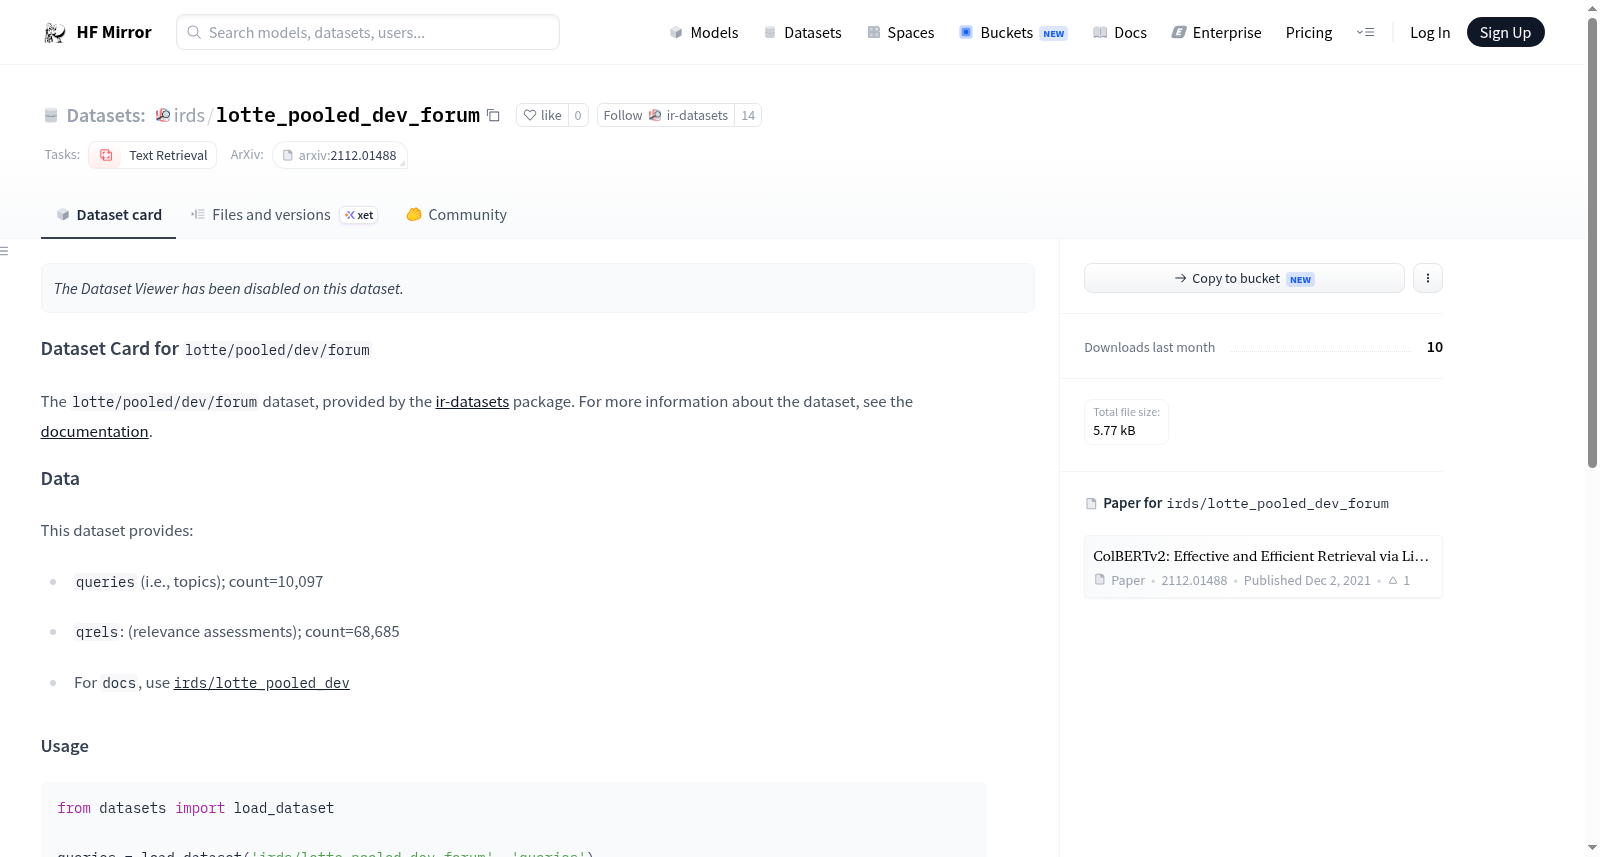Screen dimensions: 1600x857
Task: Open the irds/lotte_pooled_dev link
Action: (x=262, y=683)
